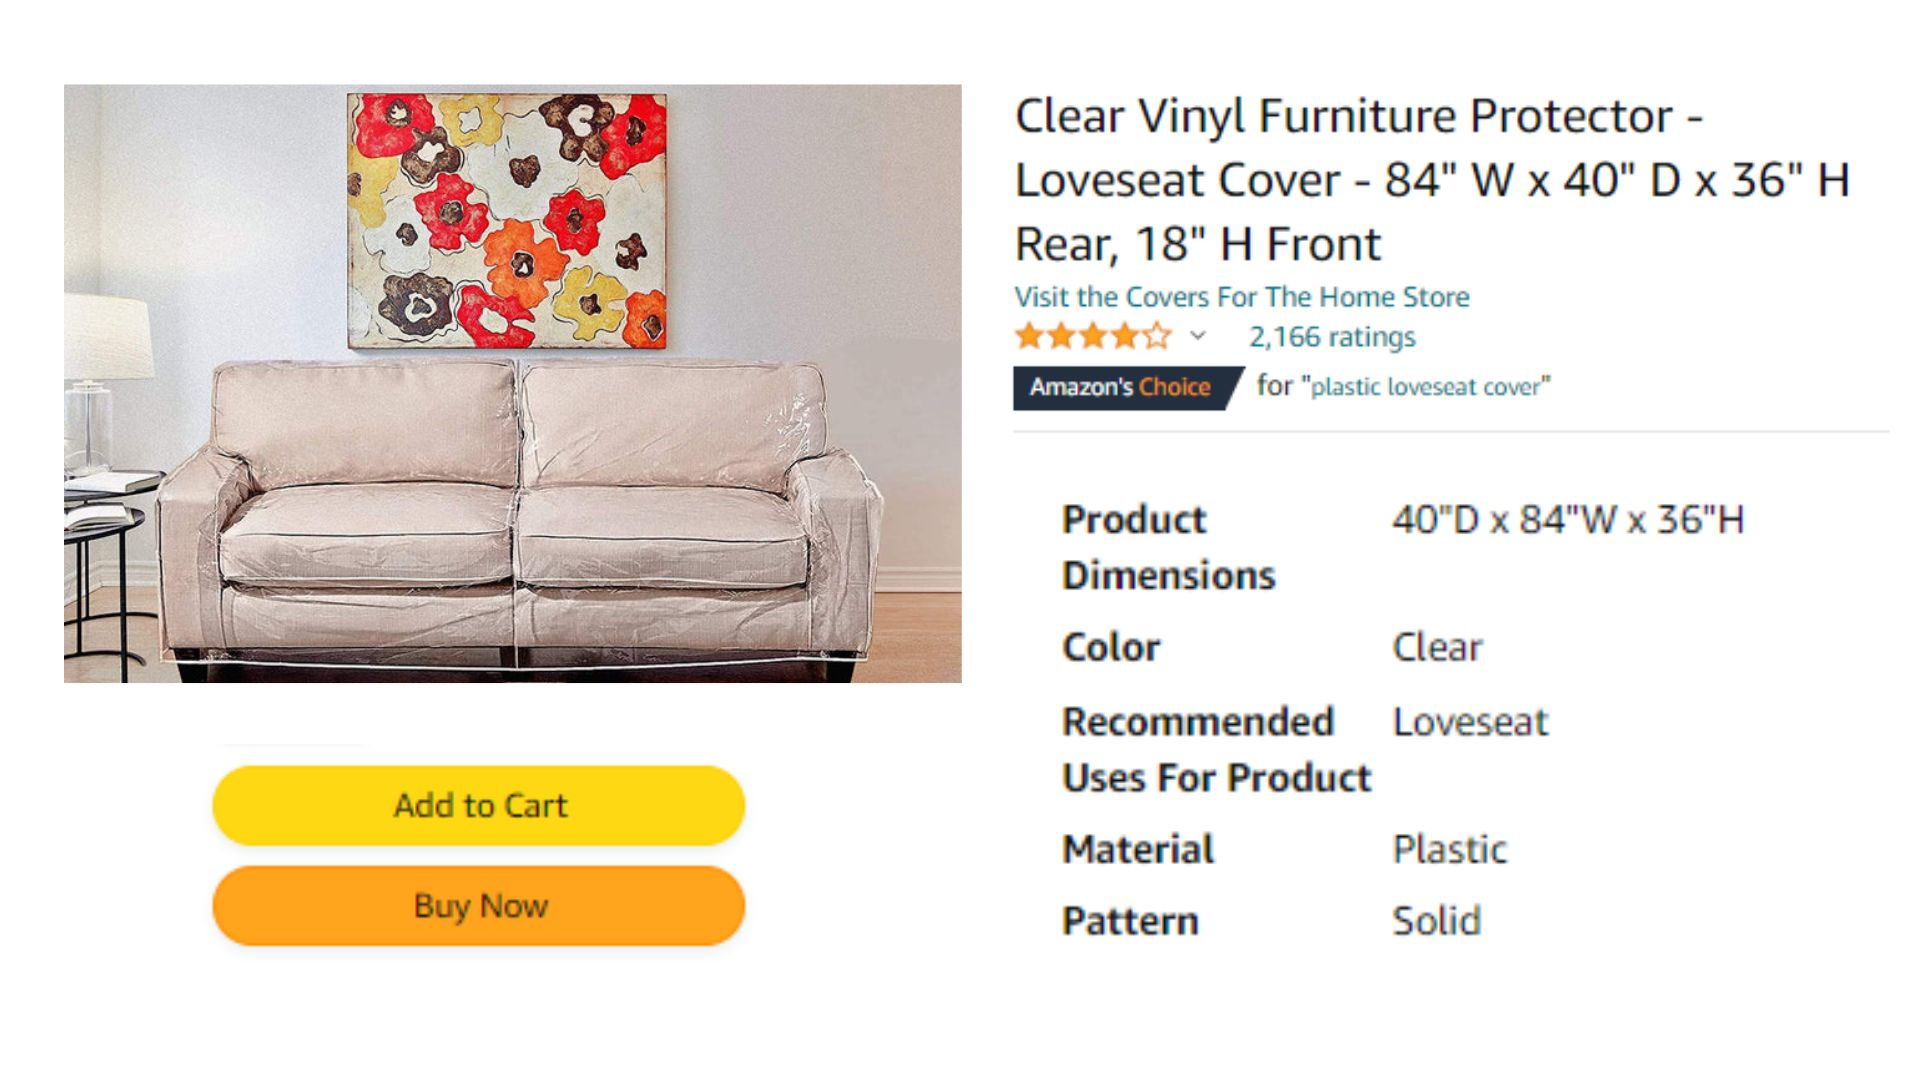Click the Buy Now button

click(479, 906)
